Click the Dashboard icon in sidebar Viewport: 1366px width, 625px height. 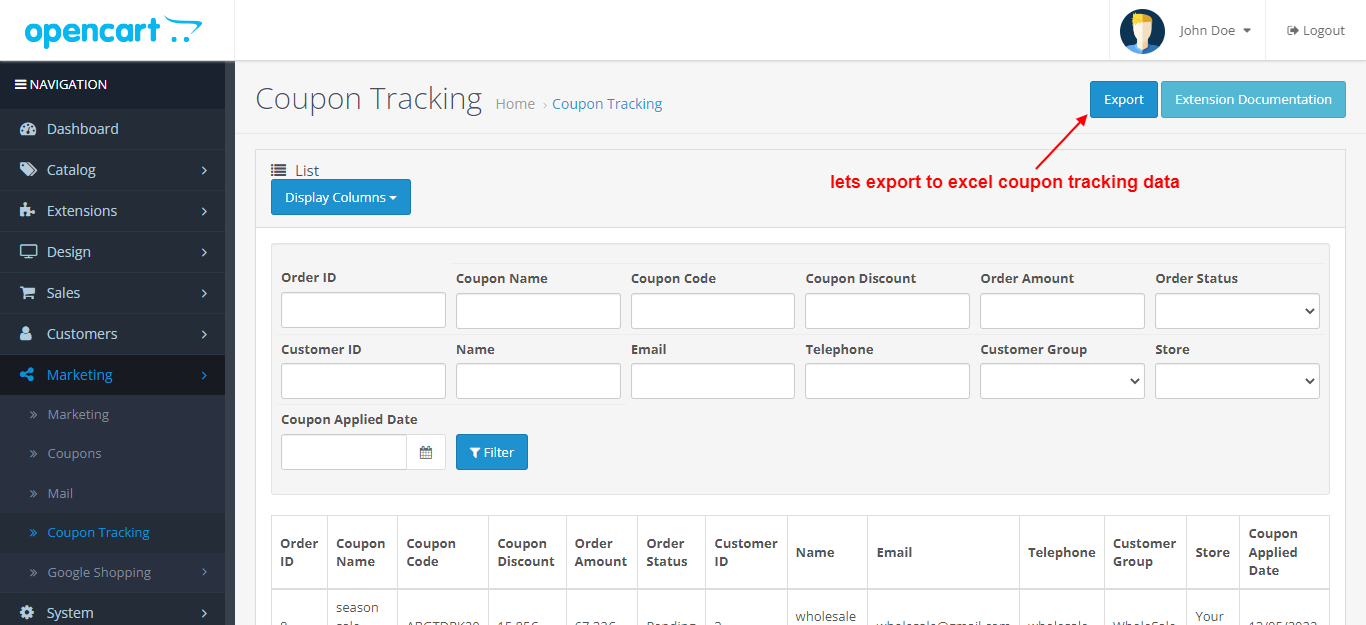(28, 129)
